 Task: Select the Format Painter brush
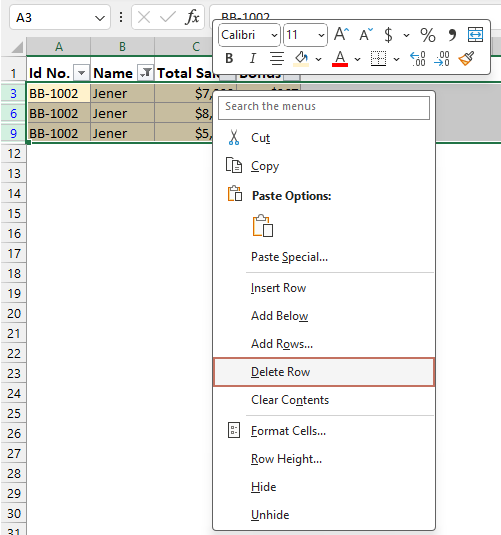click(467, 59)
